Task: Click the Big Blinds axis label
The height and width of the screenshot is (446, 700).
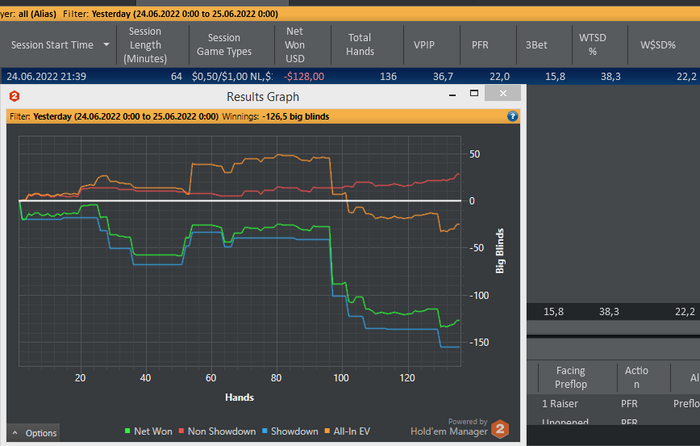Action: coord(500,251)
